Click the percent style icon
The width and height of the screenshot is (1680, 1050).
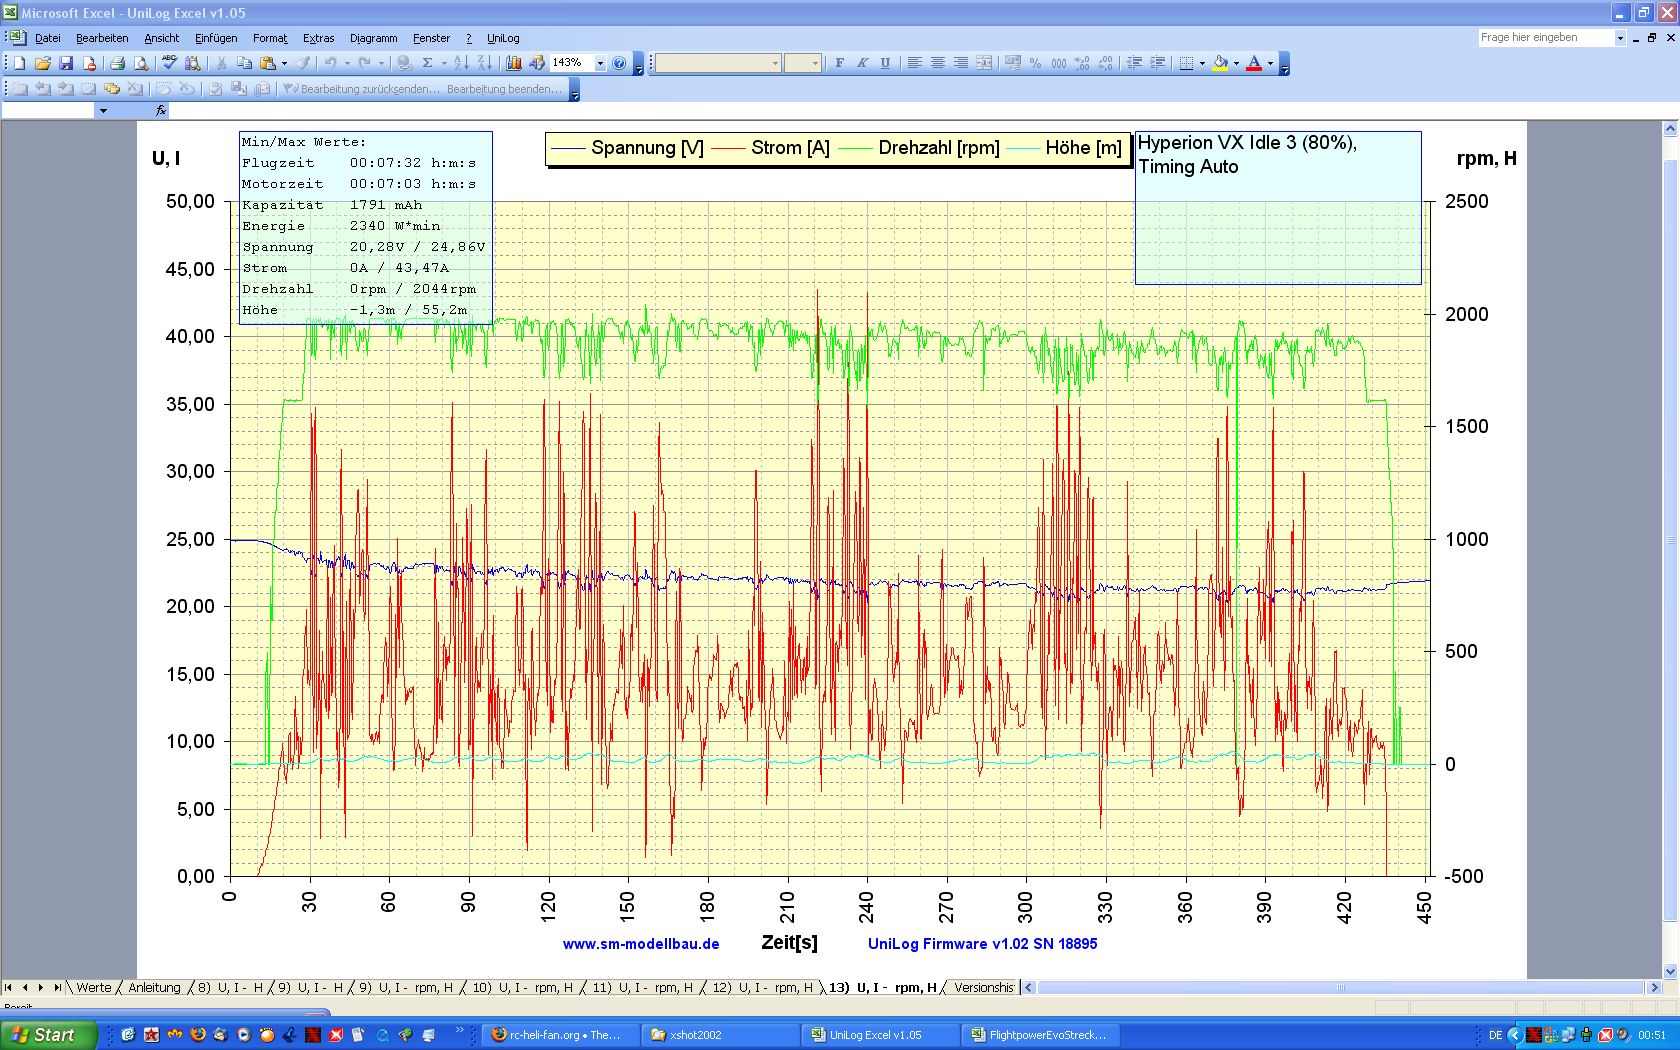tap(1035, 63)
